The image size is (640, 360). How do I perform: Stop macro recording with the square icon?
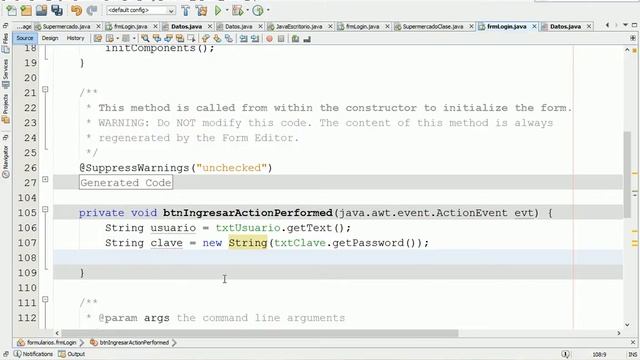281,39
